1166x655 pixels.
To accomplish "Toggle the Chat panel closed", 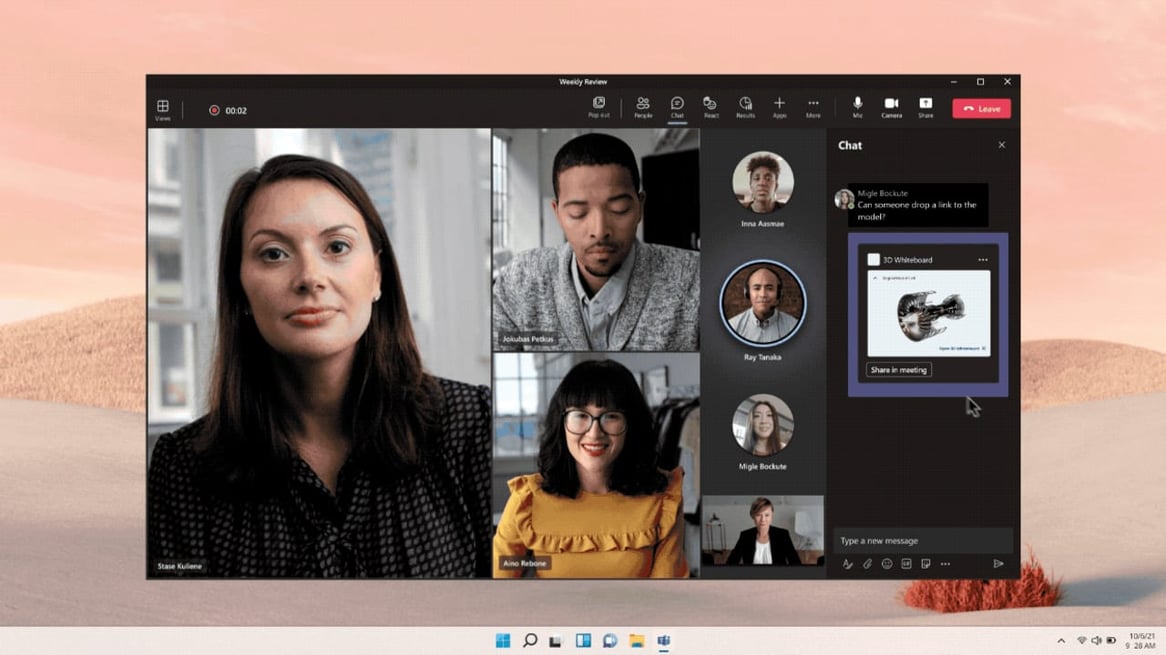I will tap(1001, 145).
